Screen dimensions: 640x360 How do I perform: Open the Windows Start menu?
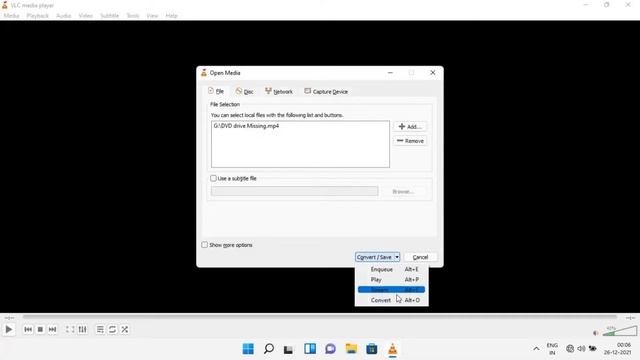248,349
